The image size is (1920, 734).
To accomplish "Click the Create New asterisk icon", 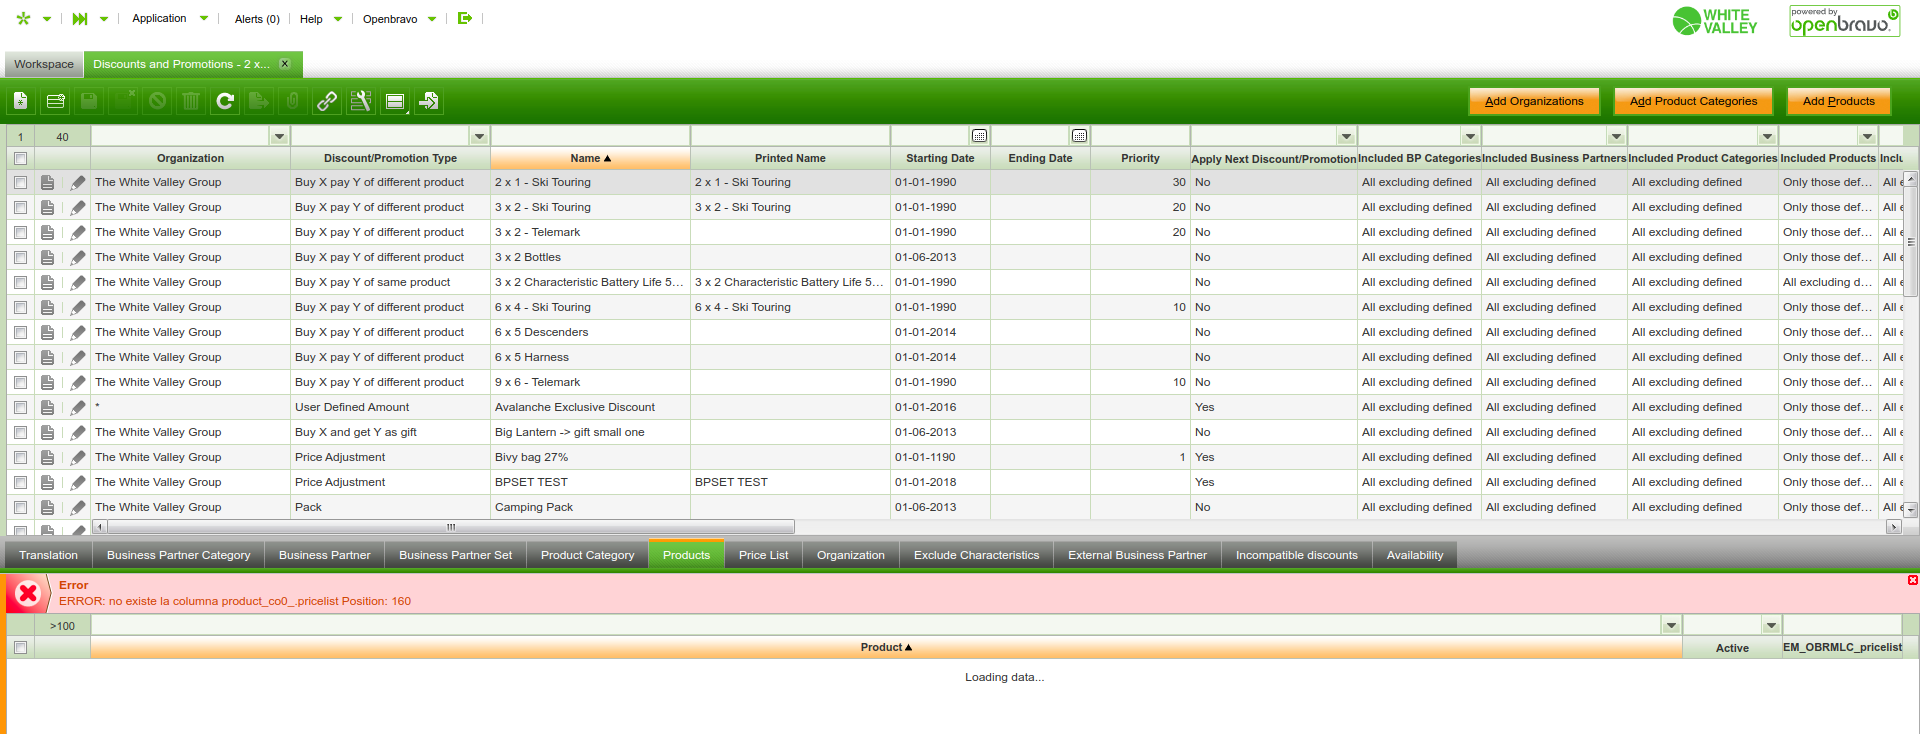I will click(23, 18).
